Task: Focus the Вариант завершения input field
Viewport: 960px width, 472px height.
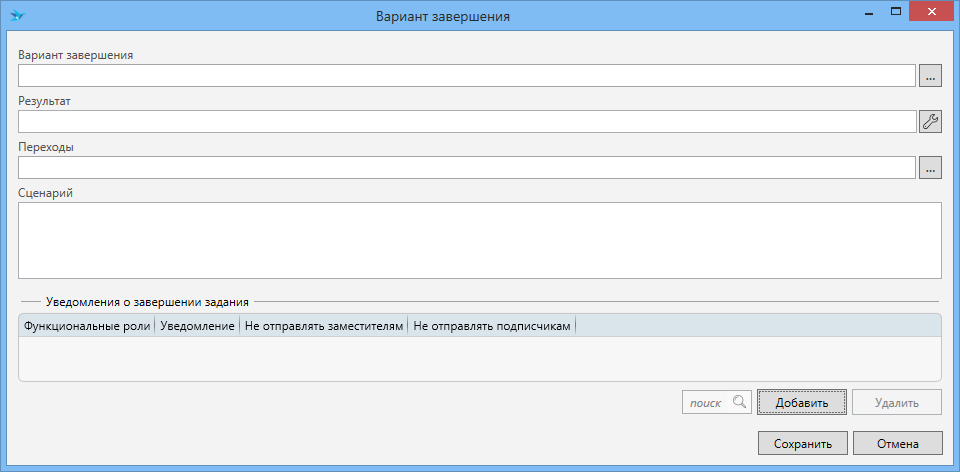Action: pyautogui.click(x=466, y=76)
